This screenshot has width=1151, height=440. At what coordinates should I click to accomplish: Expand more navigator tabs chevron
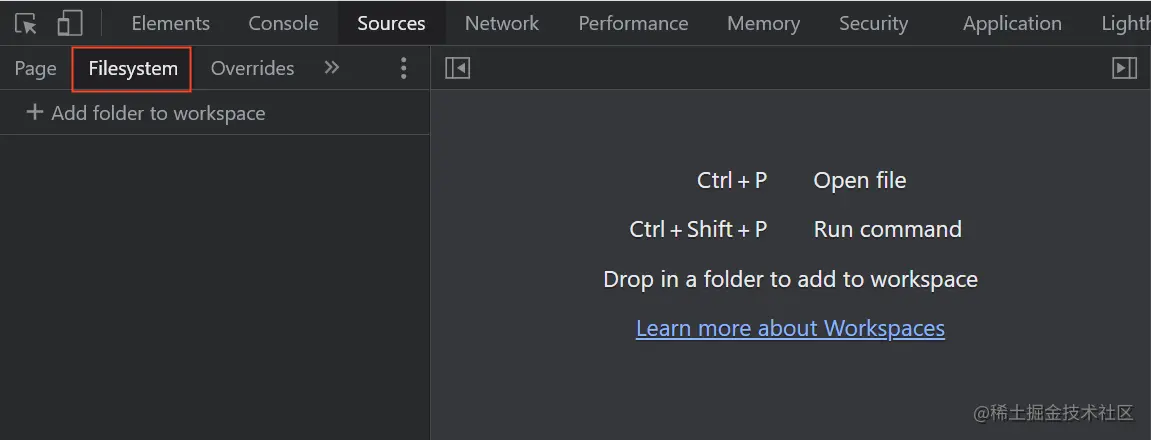pyautogui.click(x=332, y=68)
